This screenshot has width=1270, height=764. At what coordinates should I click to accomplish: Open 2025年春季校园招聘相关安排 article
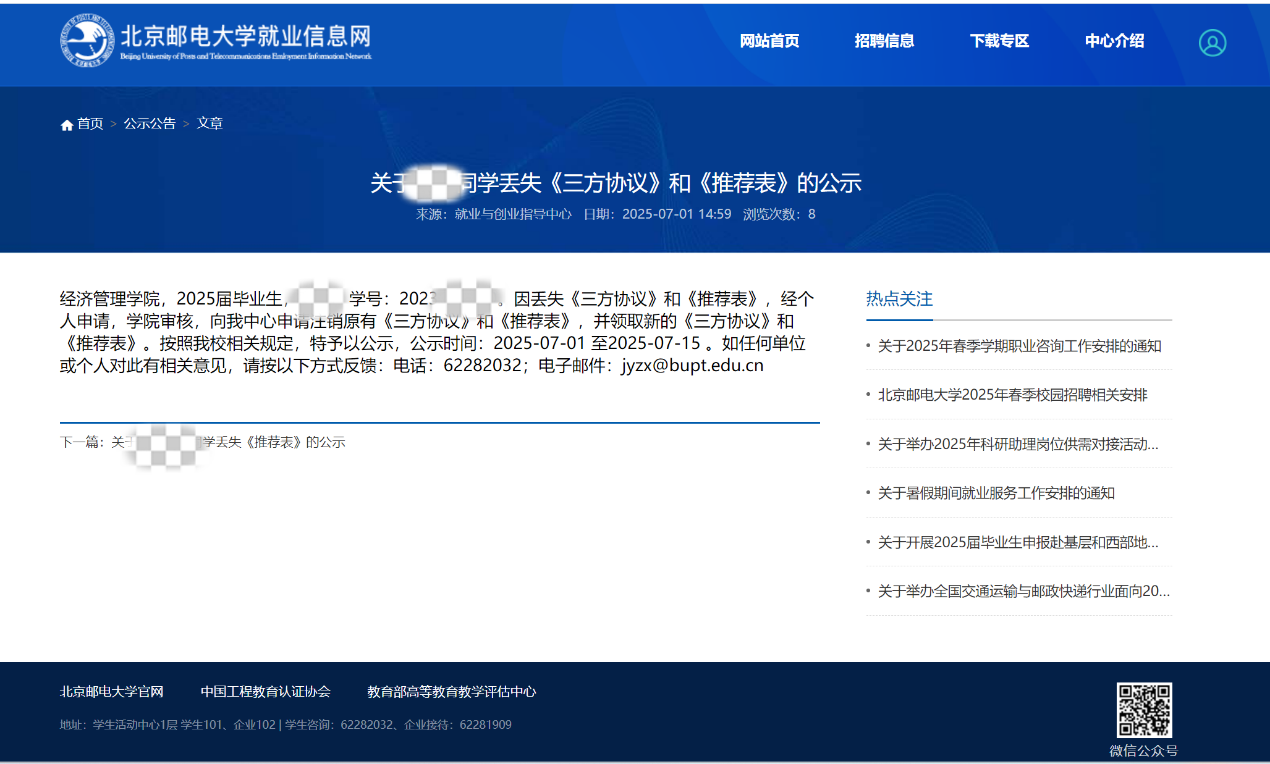(1012, 395)
